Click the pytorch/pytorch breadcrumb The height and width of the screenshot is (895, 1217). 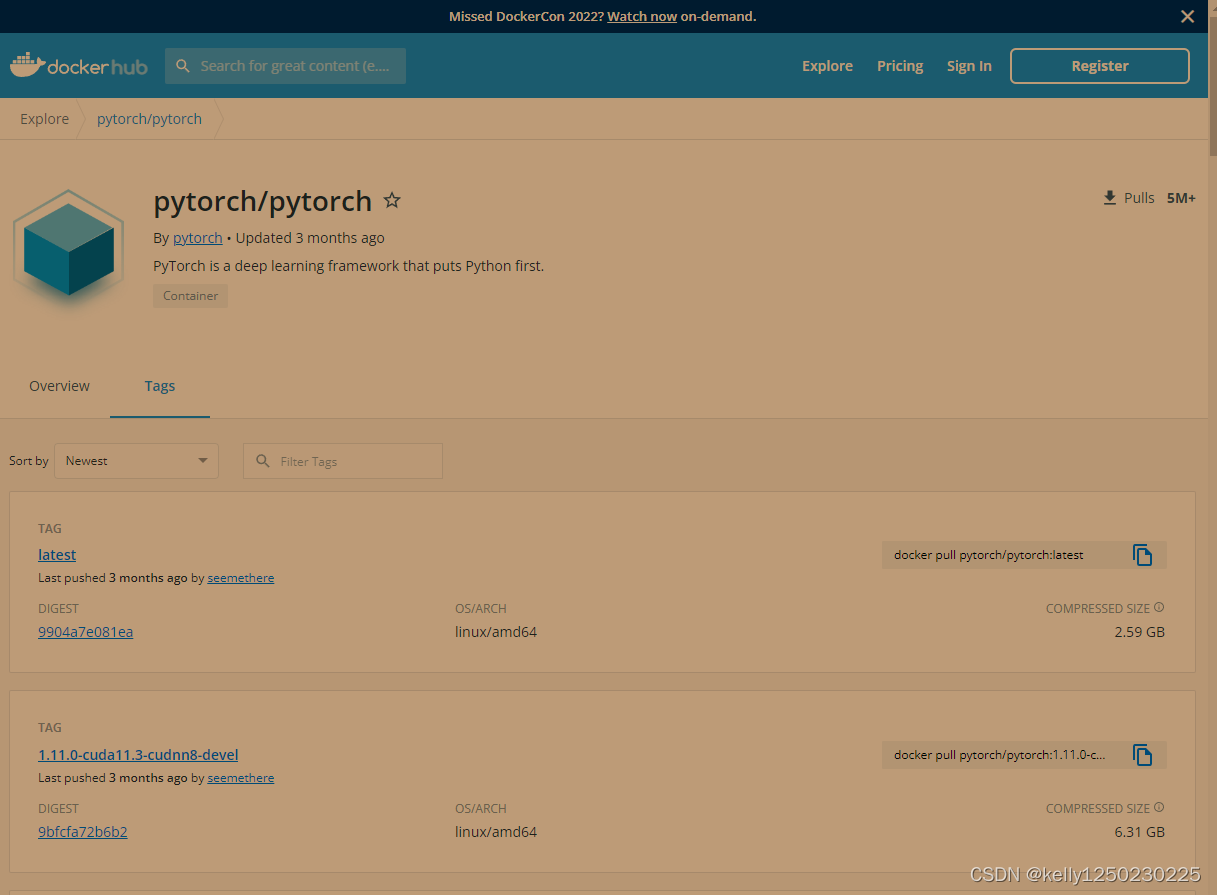149,119
